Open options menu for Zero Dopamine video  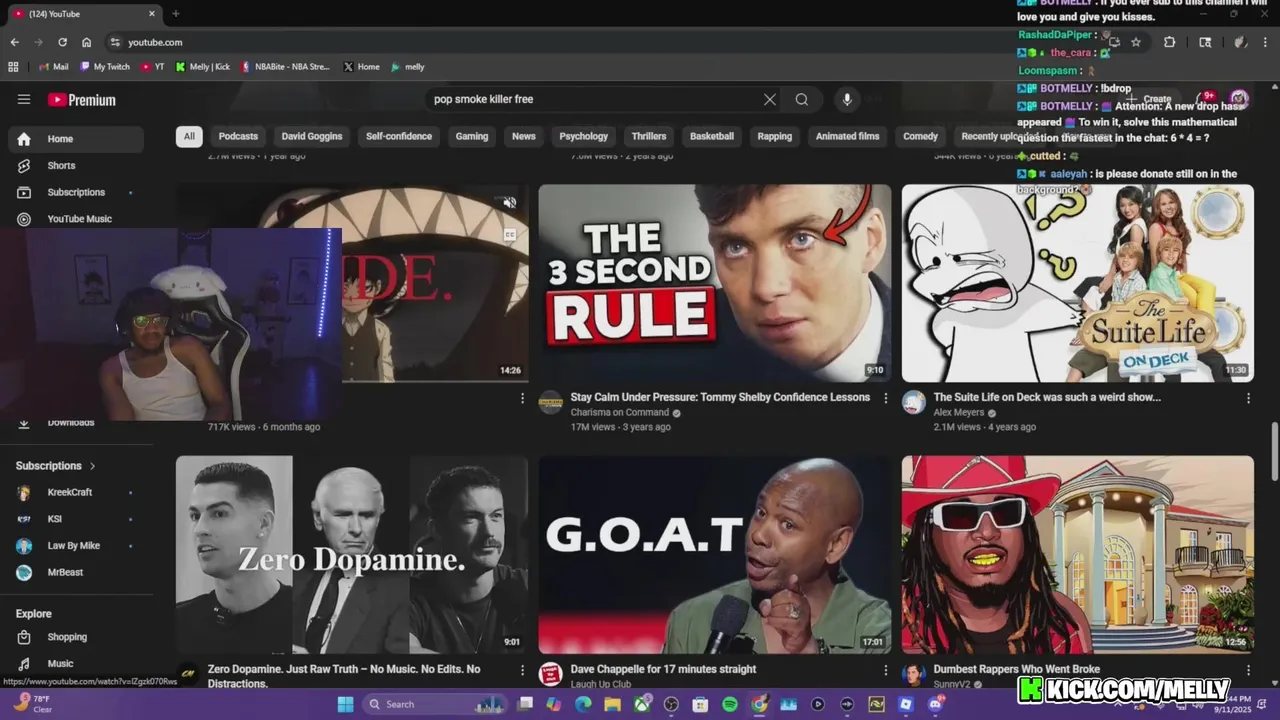[x=522, y=670]
